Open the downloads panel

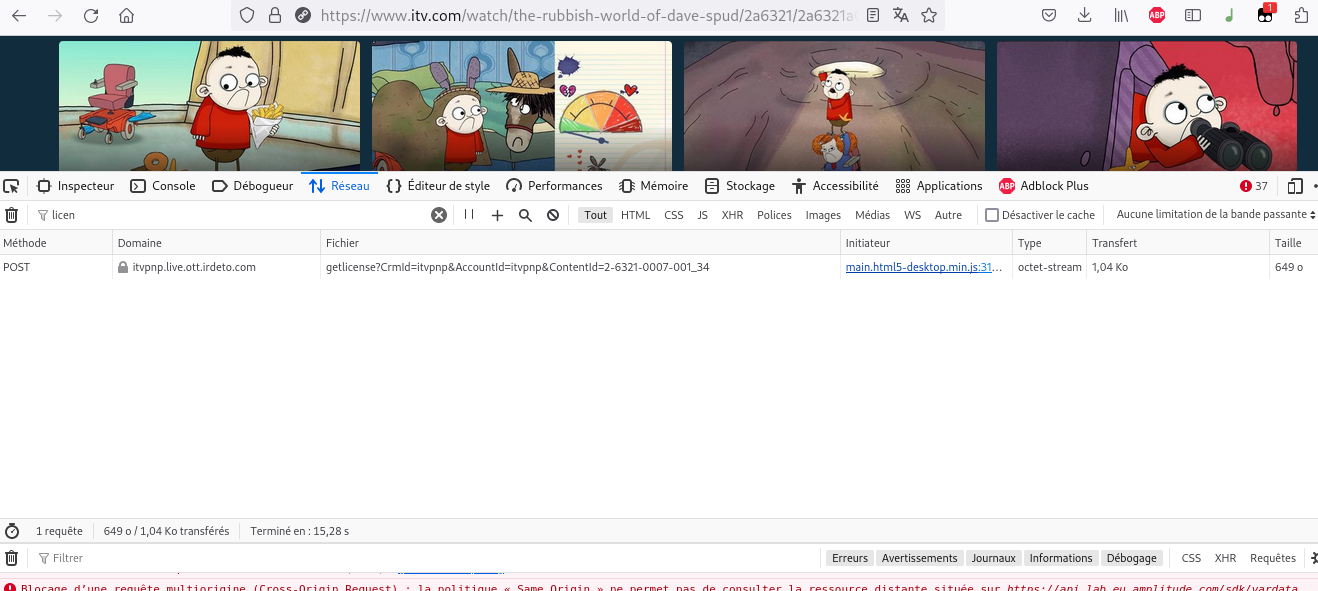coord(1085,15)
